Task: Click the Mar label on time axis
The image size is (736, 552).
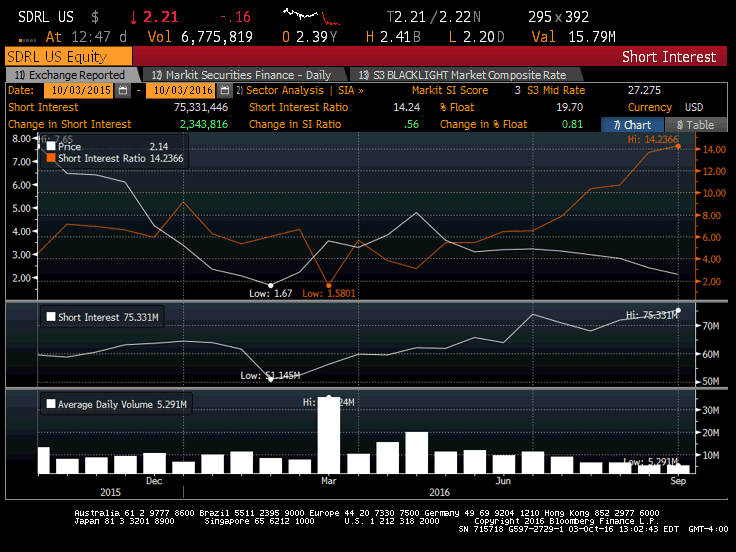Action: click(x=329, y=481)
